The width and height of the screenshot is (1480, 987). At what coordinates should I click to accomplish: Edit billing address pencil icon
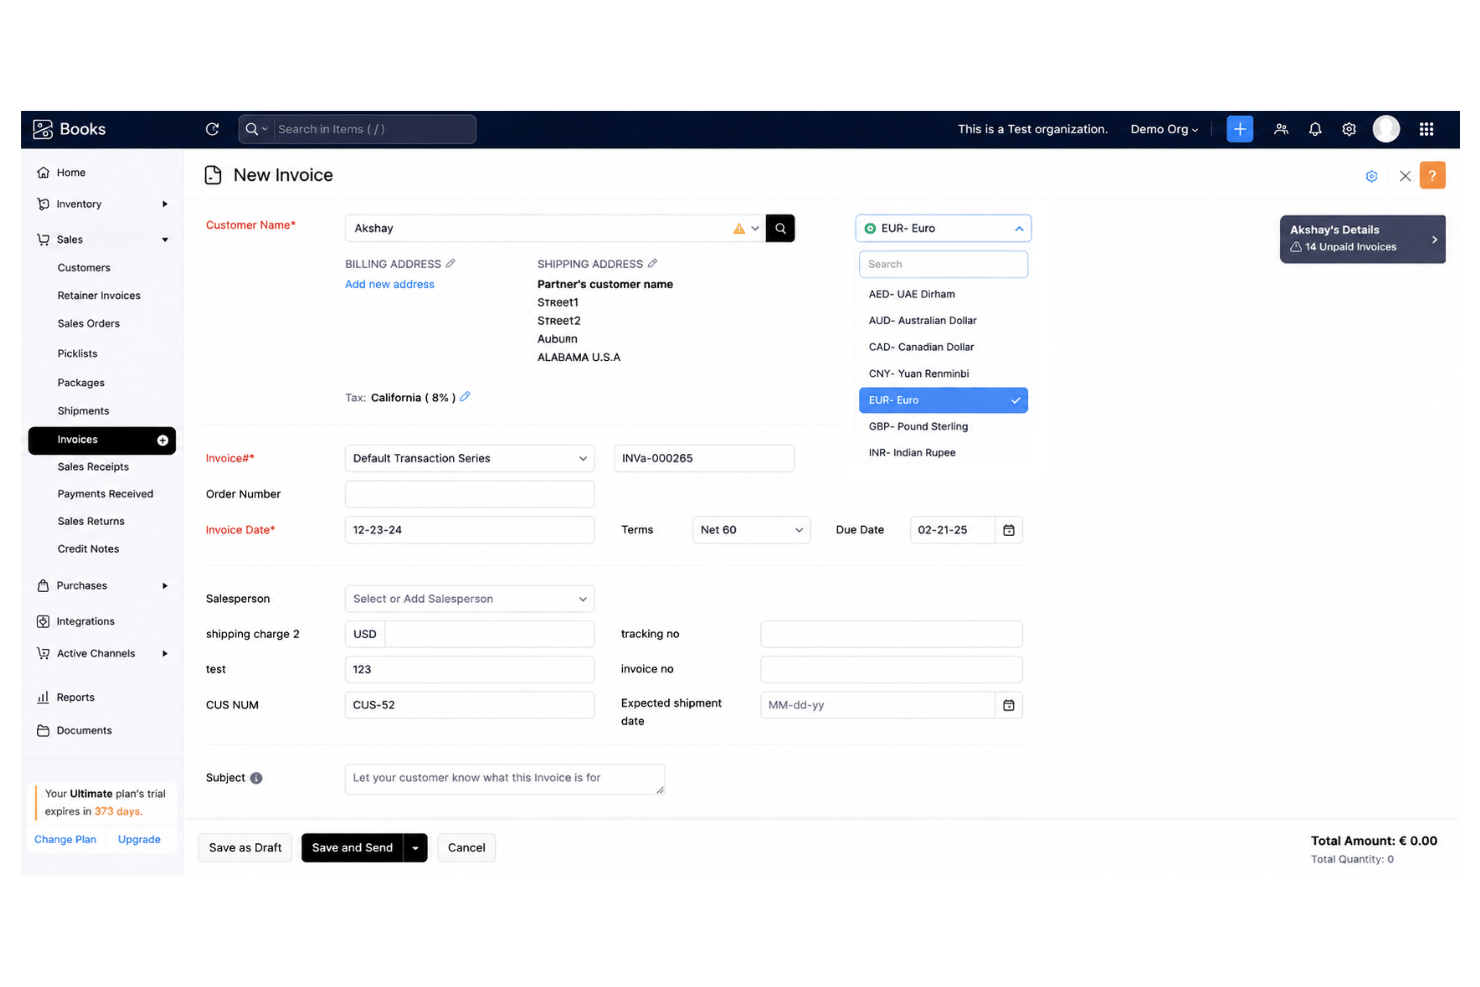[x=450, y=263]
